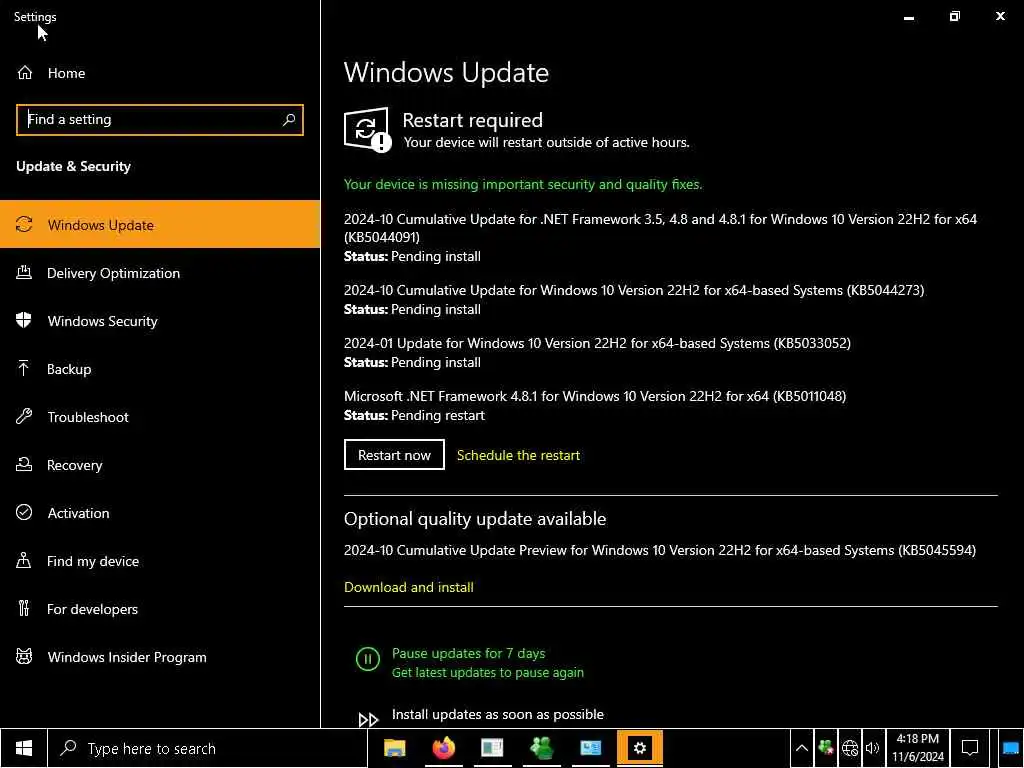Open the volume speaker tray icon
This screenshot has width=1024, height=768.
[x=872, y=748]
